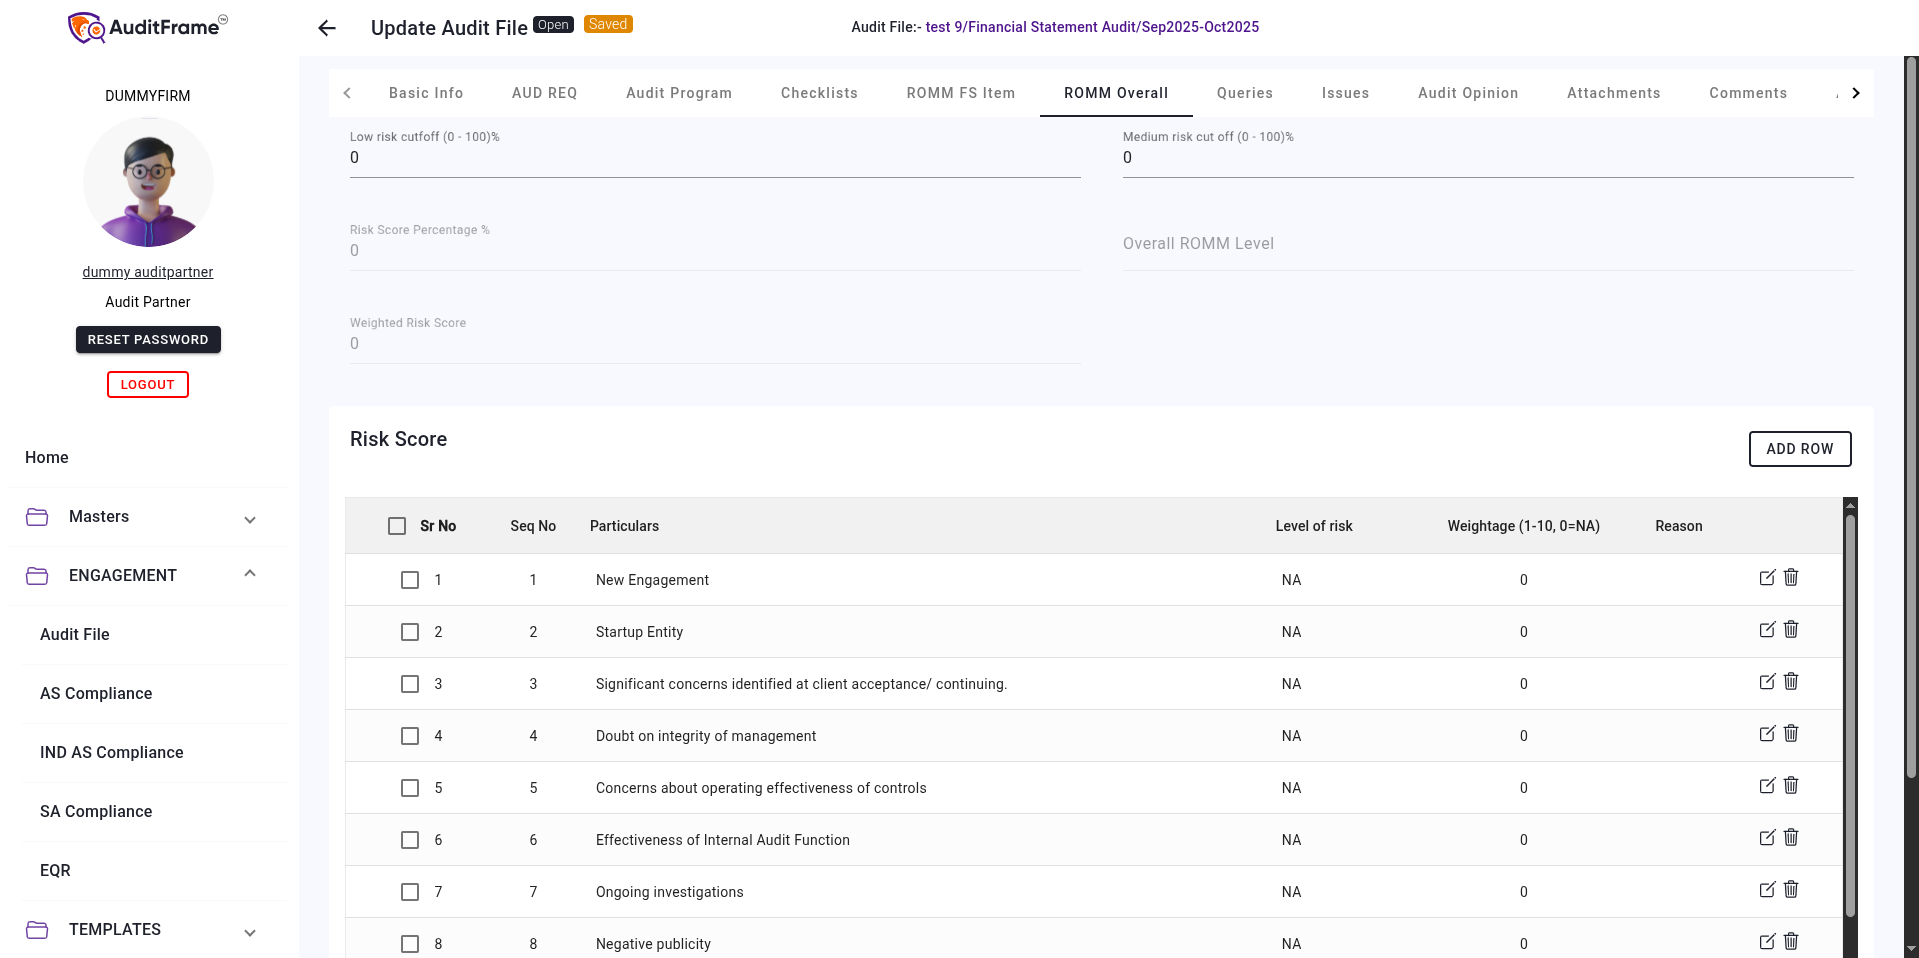
Task: Click the back arrow near Update Audit File
Action: [x=326, y=28]
